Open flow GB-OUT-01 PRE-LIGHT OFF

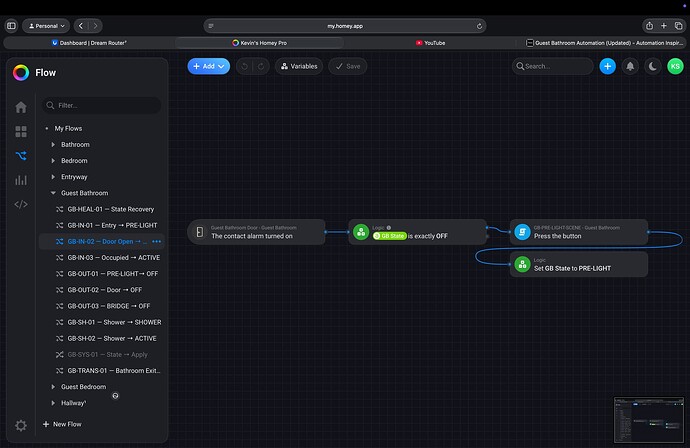pos(102,274)
